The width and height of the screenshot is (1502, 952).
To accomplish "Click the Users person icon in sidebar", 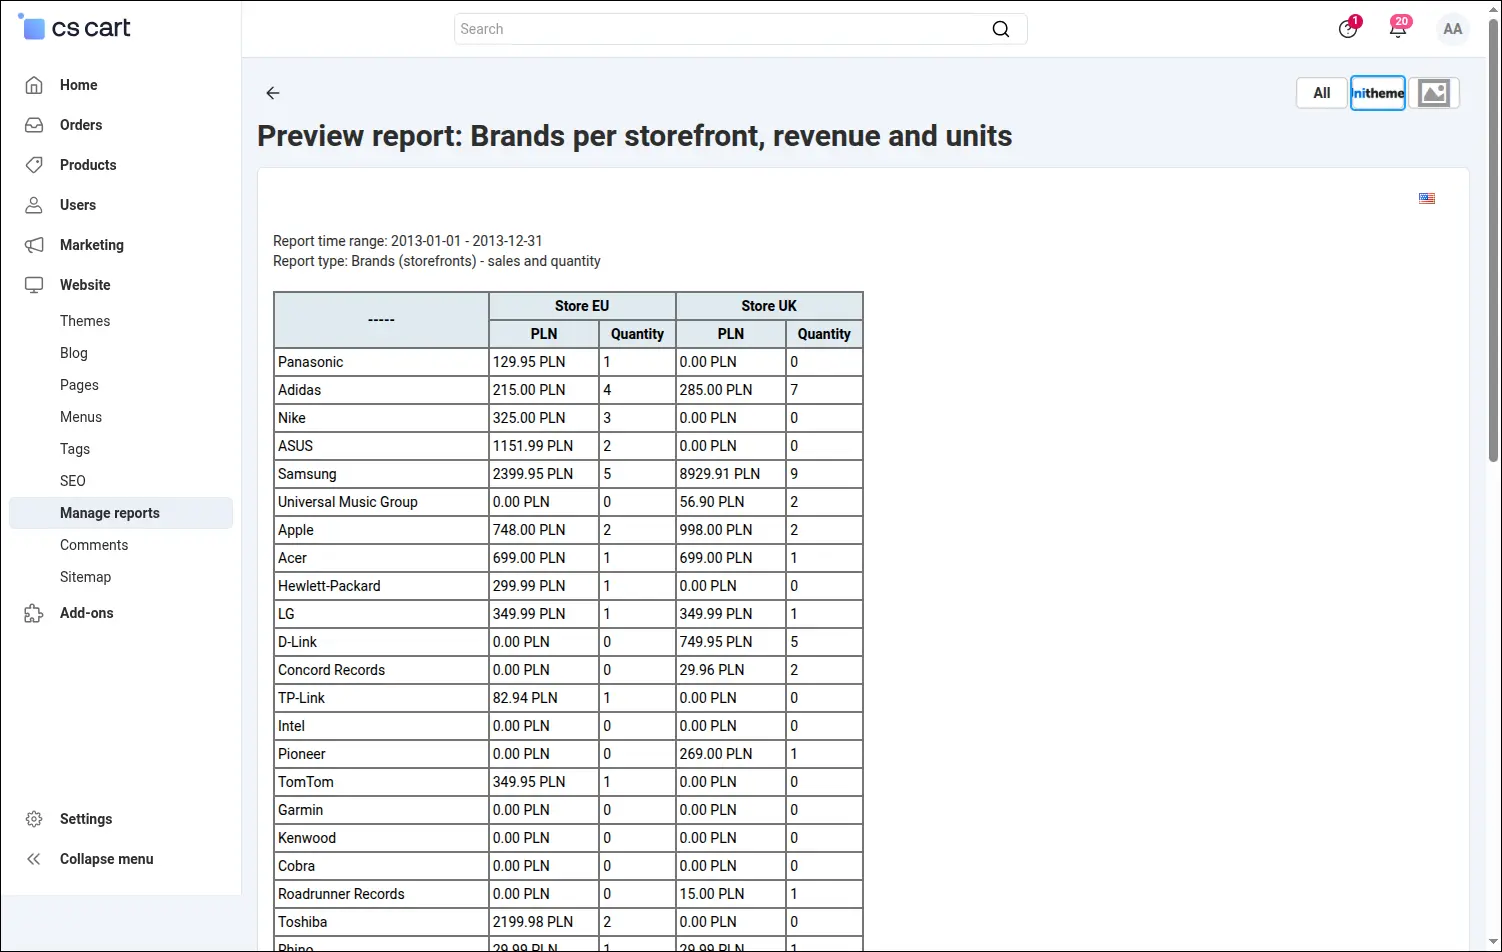I will [x=34, y=205].
